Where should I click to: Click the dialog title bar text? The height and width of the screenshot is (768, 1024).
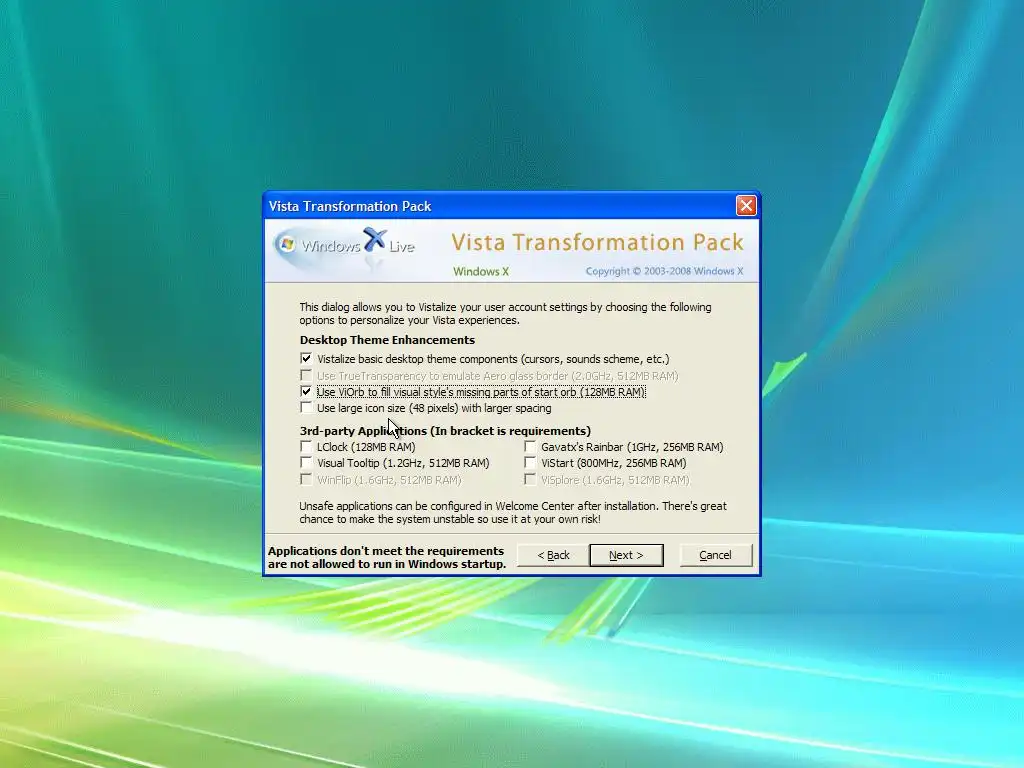click(350, 206)
